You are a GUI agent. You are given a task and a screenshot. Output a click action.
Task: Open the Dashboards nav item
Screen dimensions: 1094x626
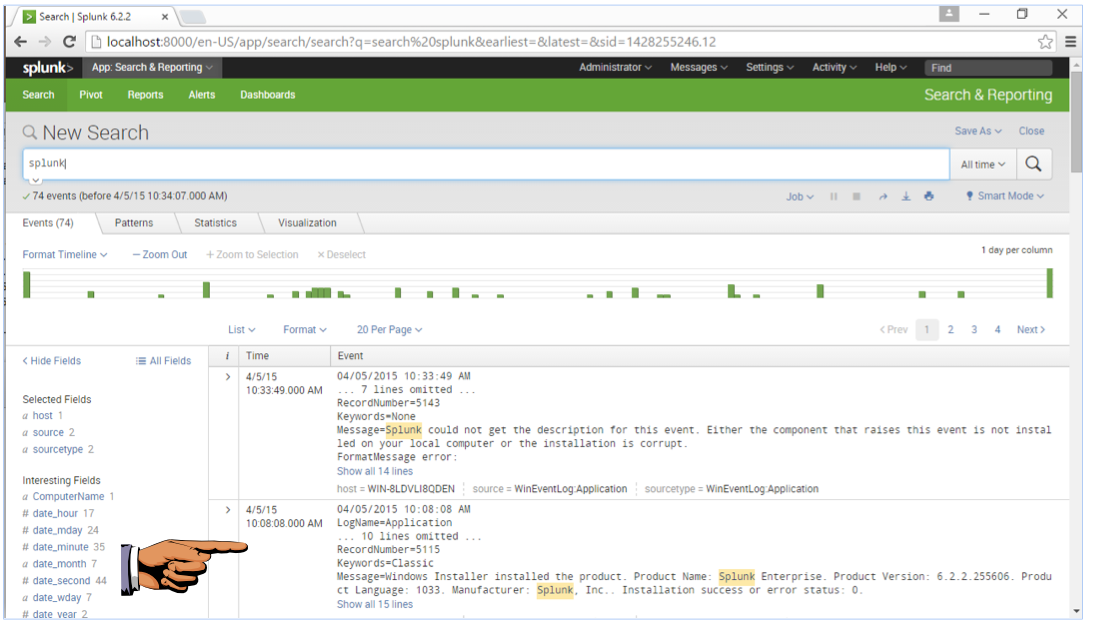point(267,95)
